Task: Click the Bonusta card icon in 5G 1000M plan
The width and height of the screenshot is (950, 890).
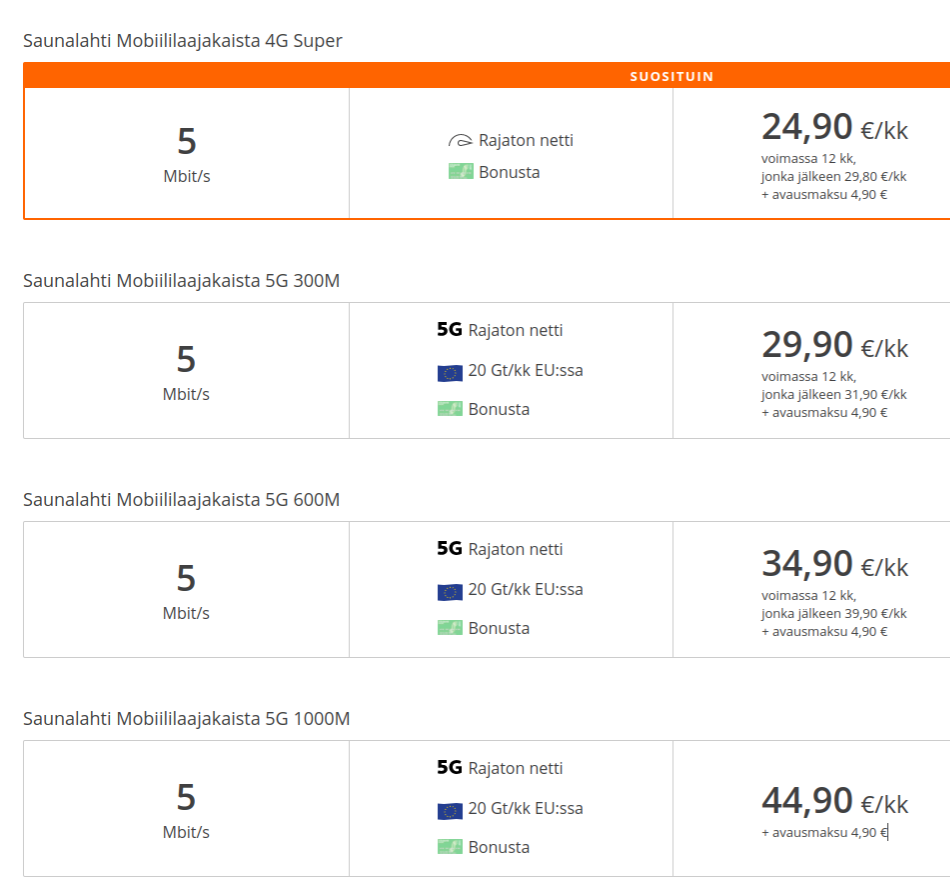Action: pos(450,846)
